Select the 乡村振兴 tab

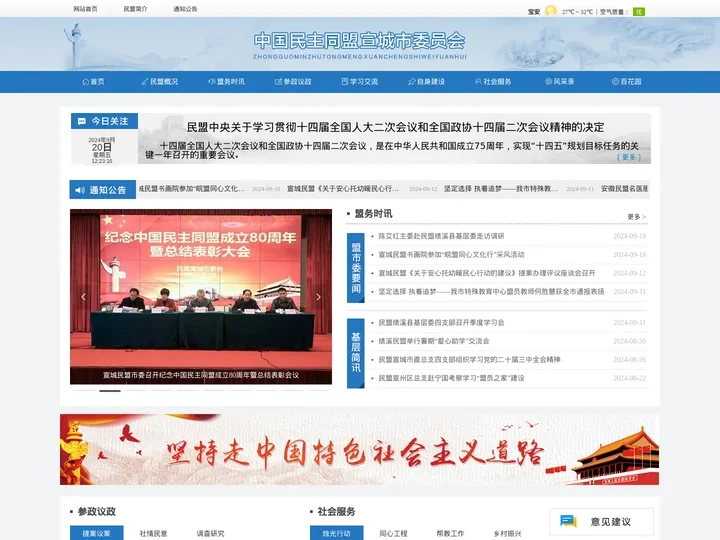pos(507,533)
